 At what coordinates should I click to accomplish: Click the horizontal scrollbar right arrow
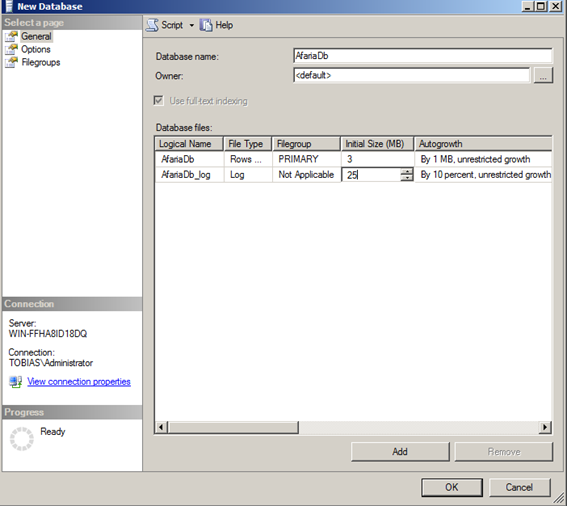545,427
